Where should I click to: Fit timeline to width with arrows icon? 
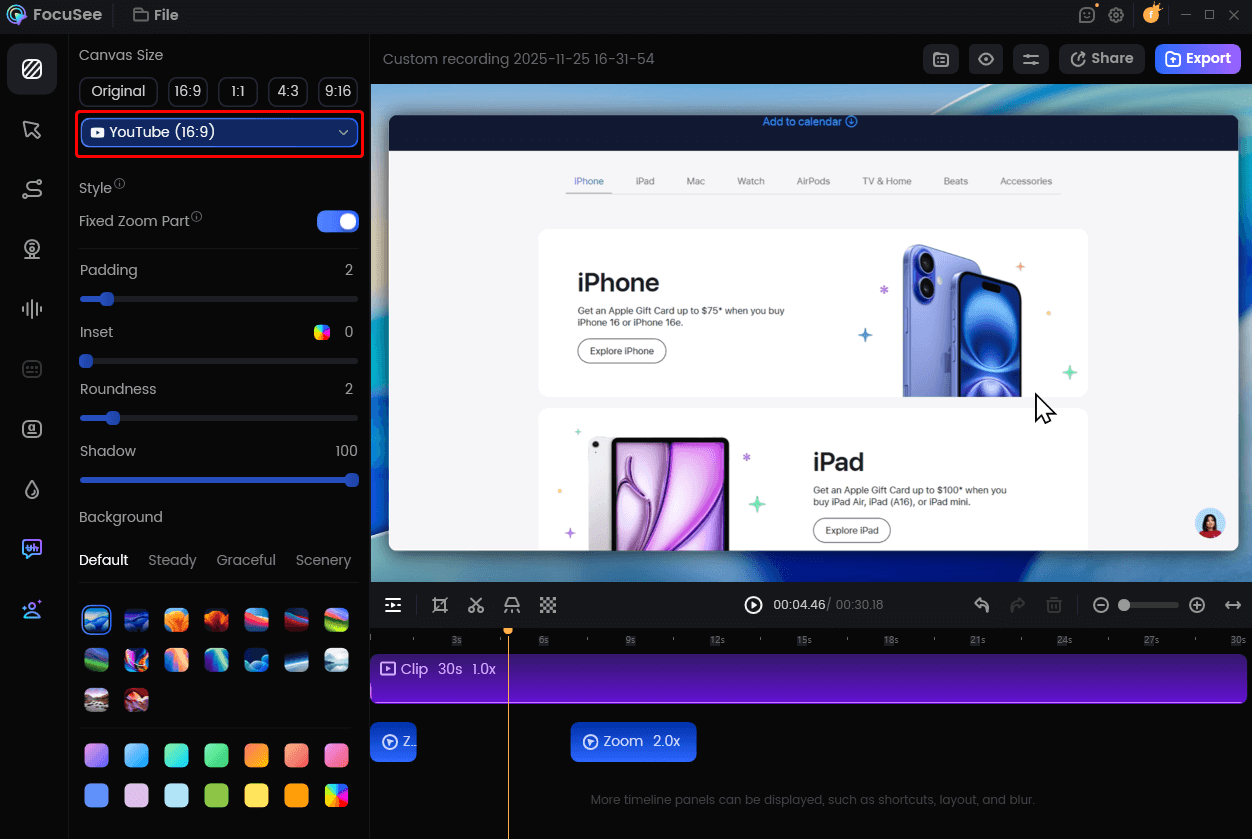tap(1233, 605)
